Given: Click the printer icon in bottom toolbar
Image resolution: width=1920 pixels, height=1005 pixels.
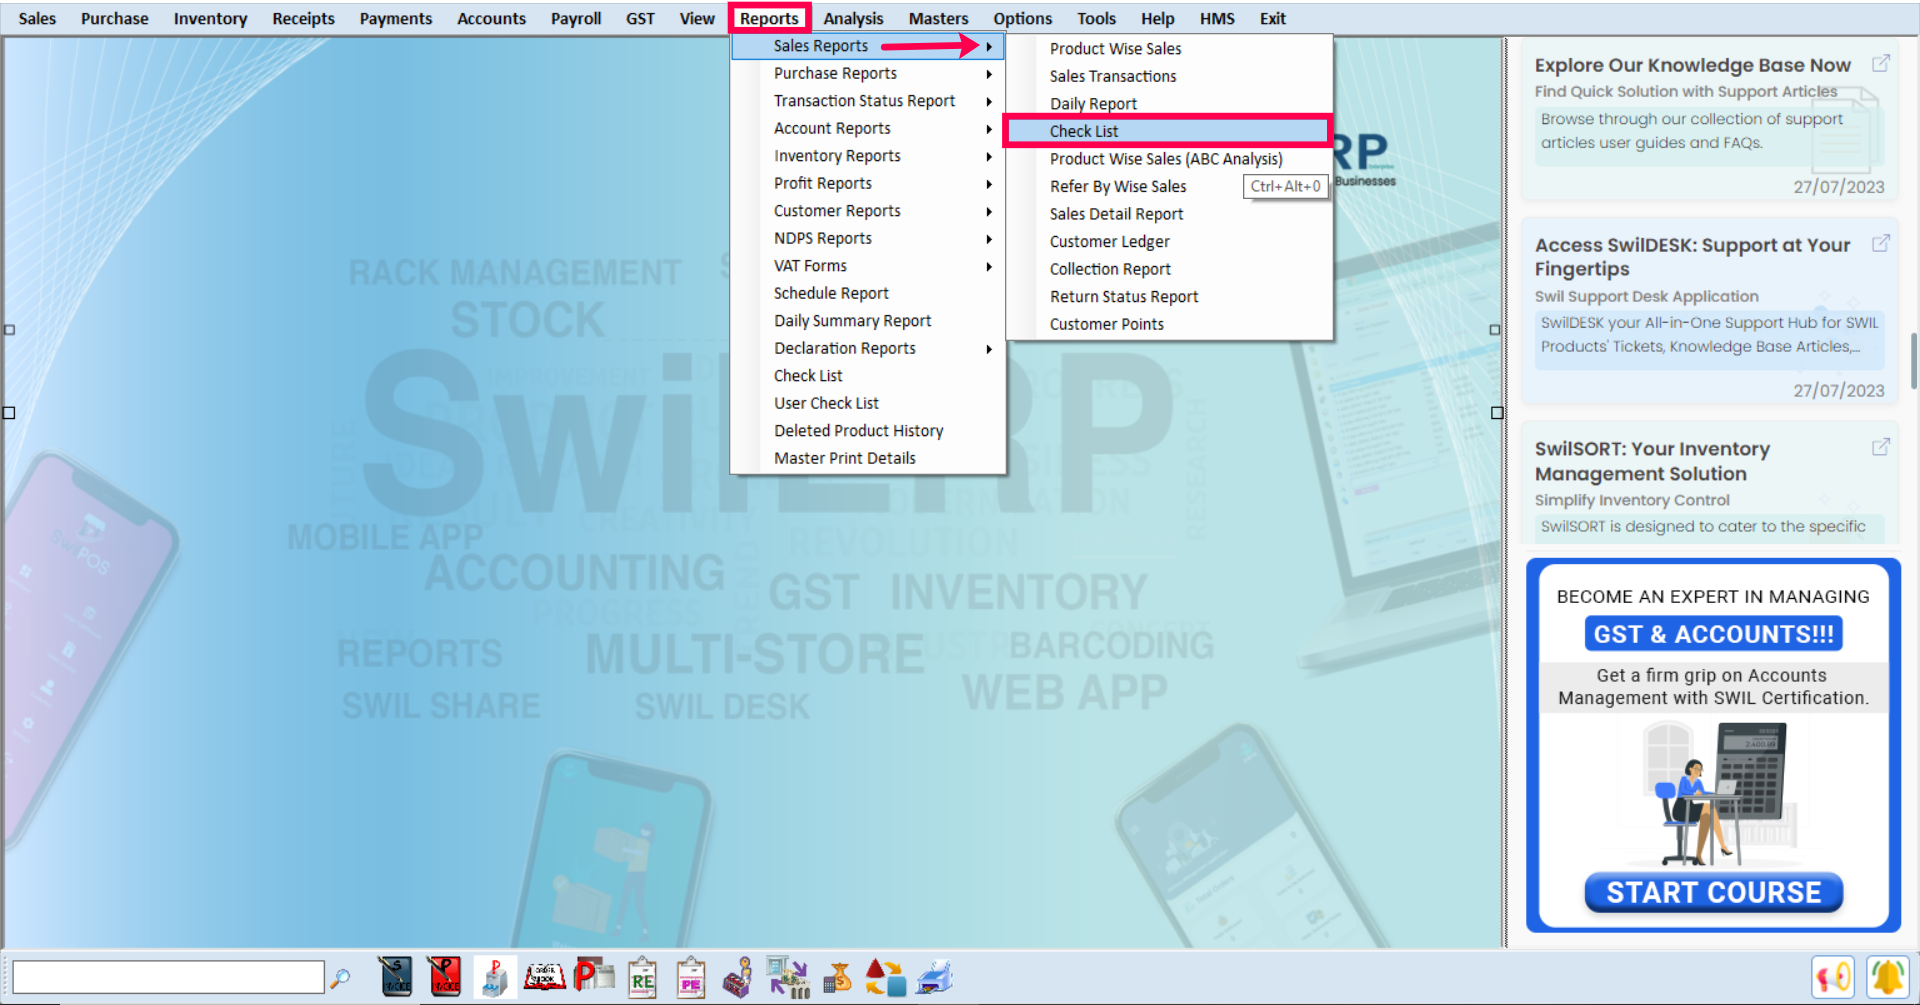Looking at the screenshot, I should coord(935,977).
